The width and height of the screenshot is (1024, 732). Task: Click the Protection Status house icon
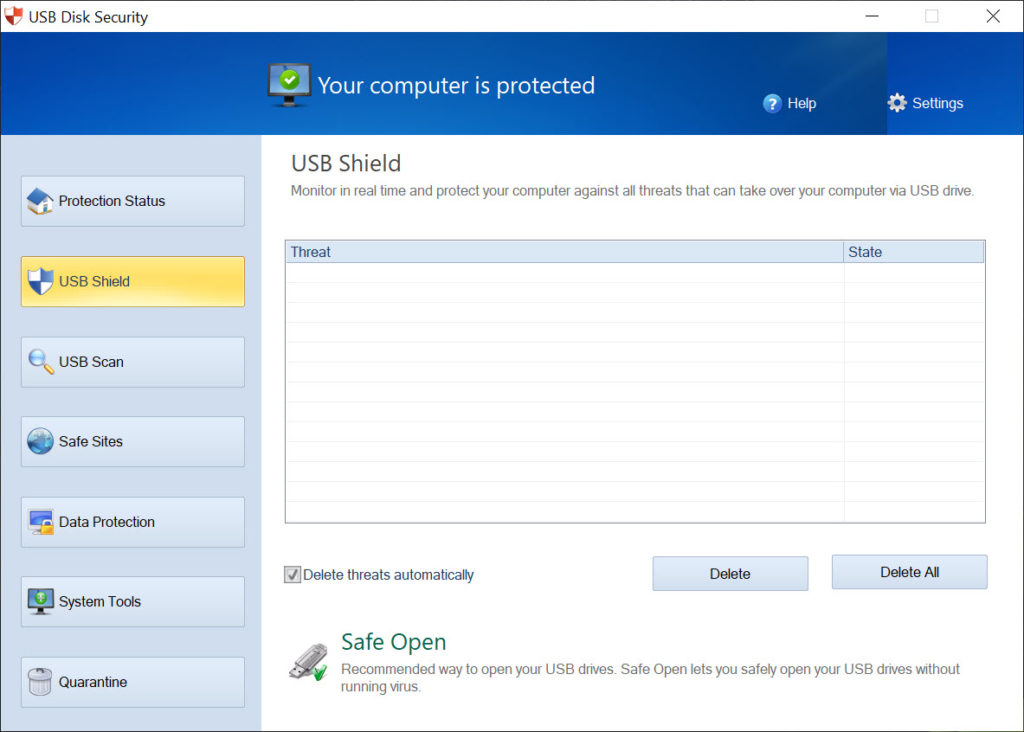click(40, 201)
